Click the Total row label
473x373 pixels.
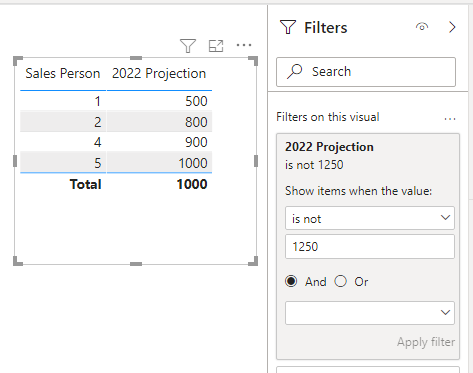coord(85,184)
